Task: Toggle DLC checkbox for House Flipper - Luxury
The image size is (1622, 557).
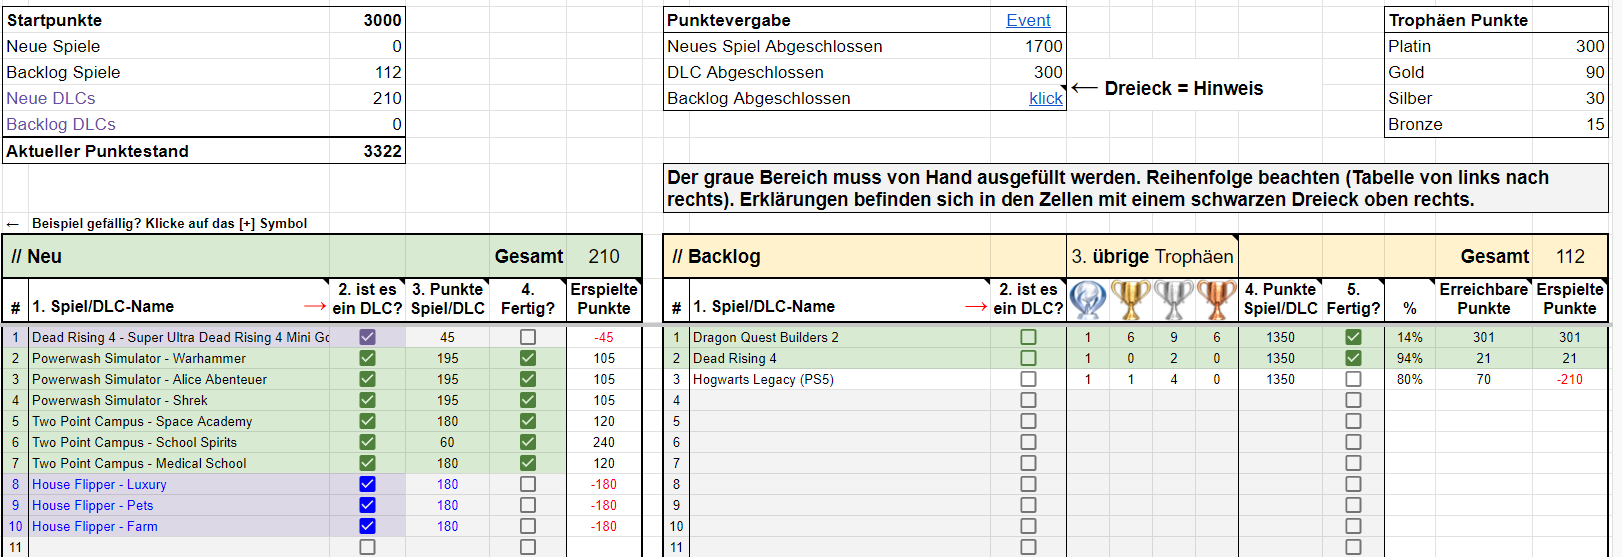Action: click(x=367, y=484)
